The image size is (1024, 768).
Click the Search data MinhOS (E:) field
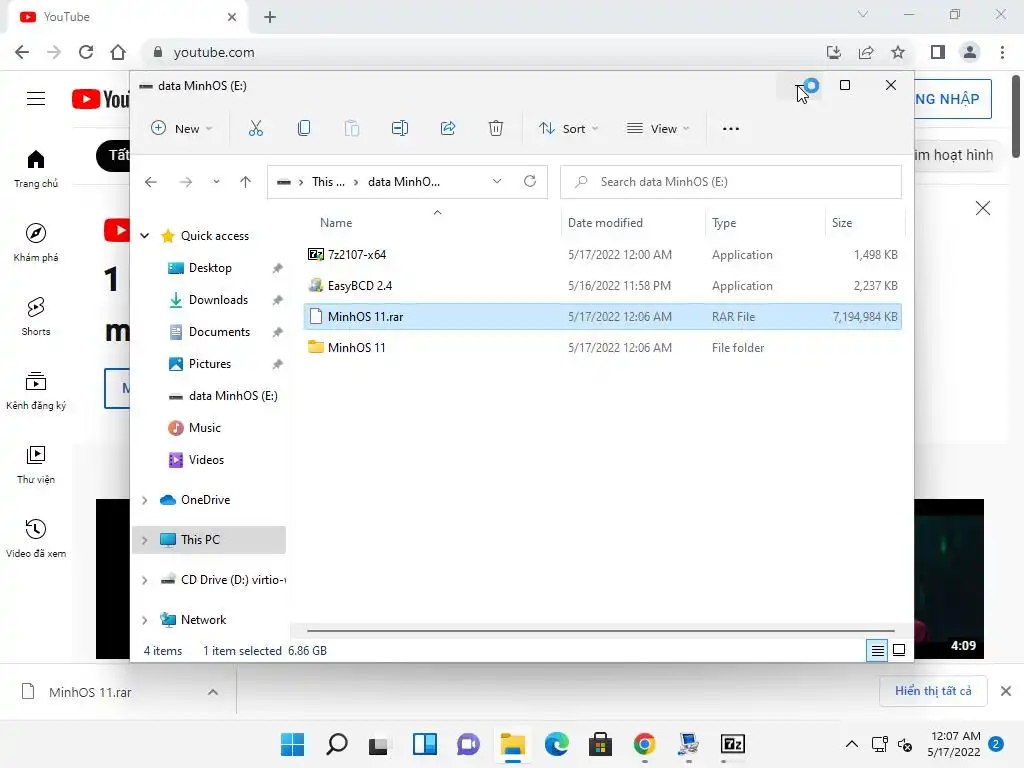[731, 182]
